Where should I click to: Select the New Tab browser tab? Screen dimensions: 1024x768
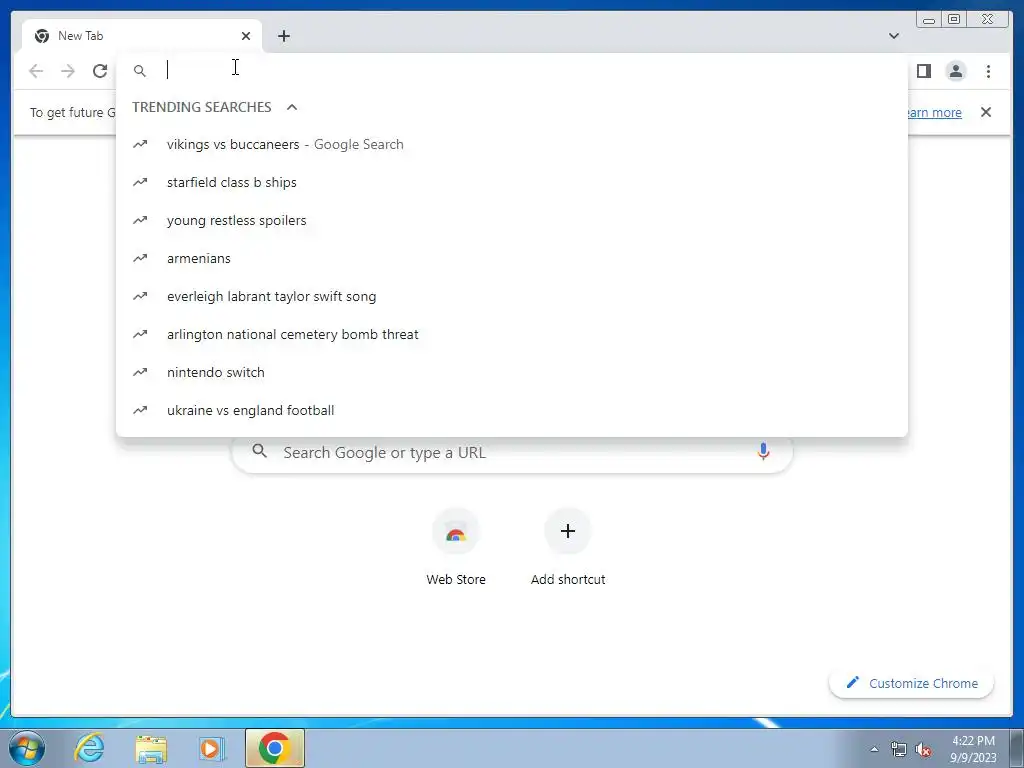click(x=142, y=36)
